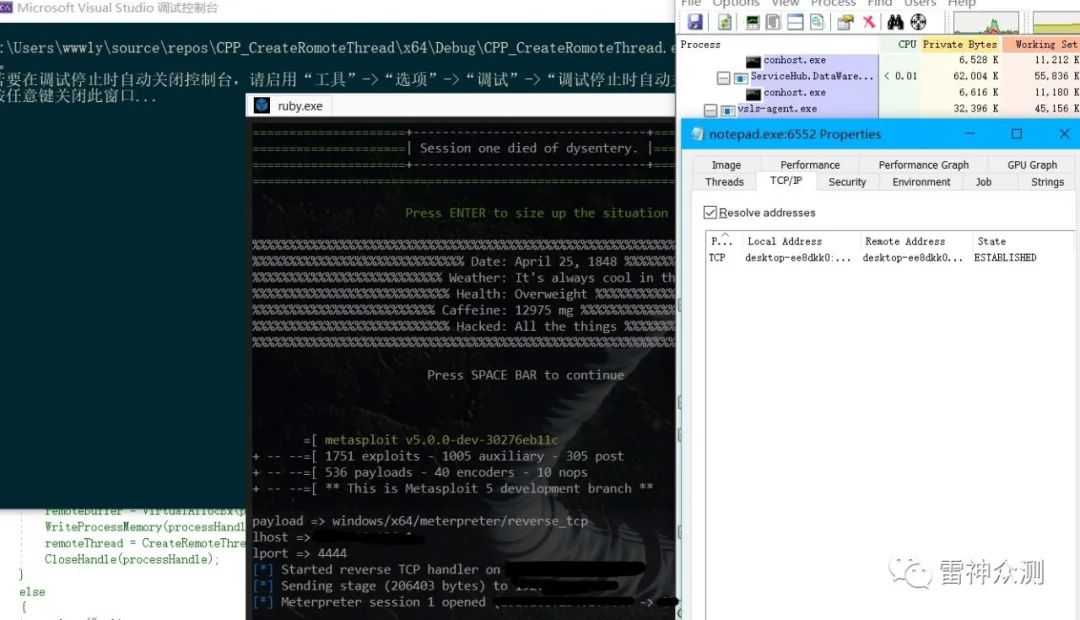
Task: Click the "Press SPACE BAR to continue" text
Action: (x=526, y=375)
